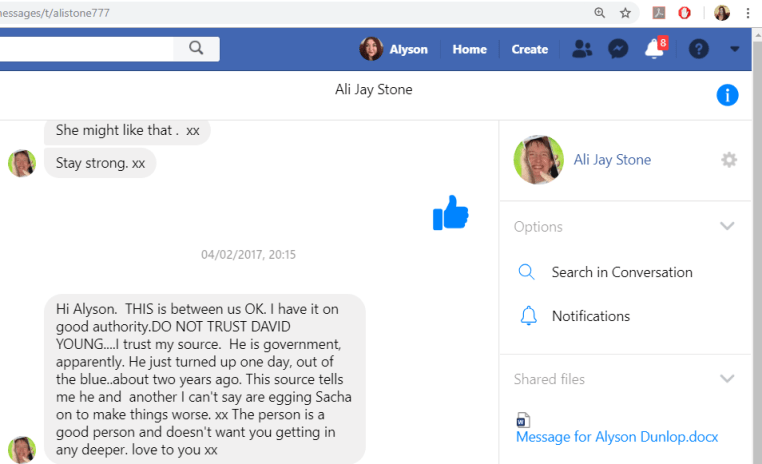Open Message for Alyson Dunlop.docx file
The image size is (762, 464).
pyautogui.click(x=616, y=437)
